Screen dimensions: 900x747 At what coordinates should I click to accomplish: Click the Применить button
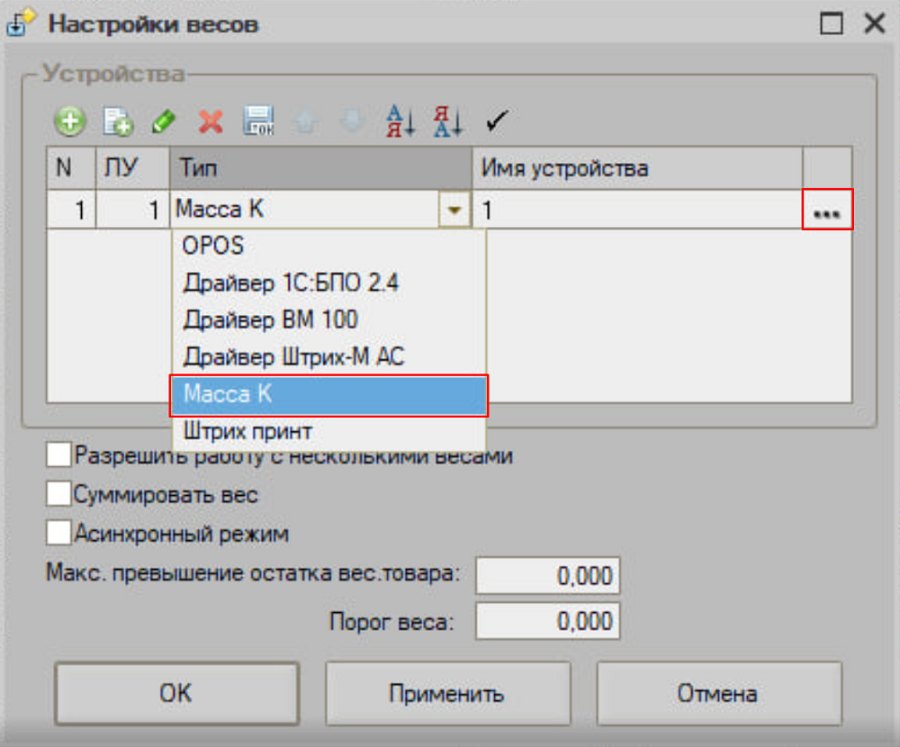point(448,694)
